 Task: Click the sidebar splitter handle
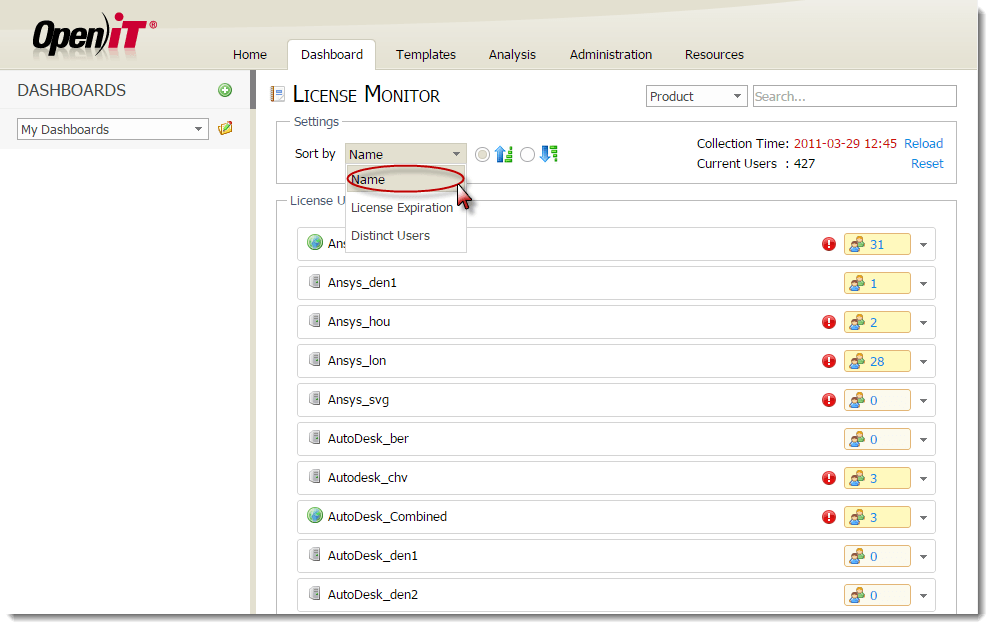[x=253, y=89]
